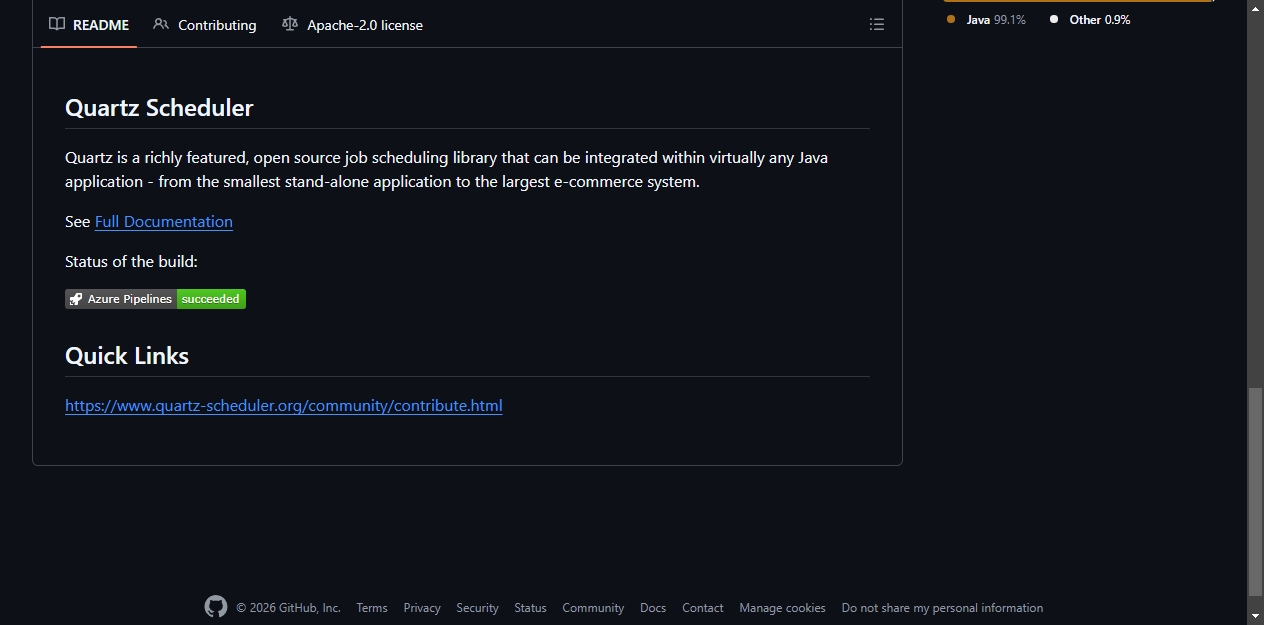The image size is (1264, 625).
Task: Click the Azure Pipelines succeeded badge
Action: click(x=155, y=299)
